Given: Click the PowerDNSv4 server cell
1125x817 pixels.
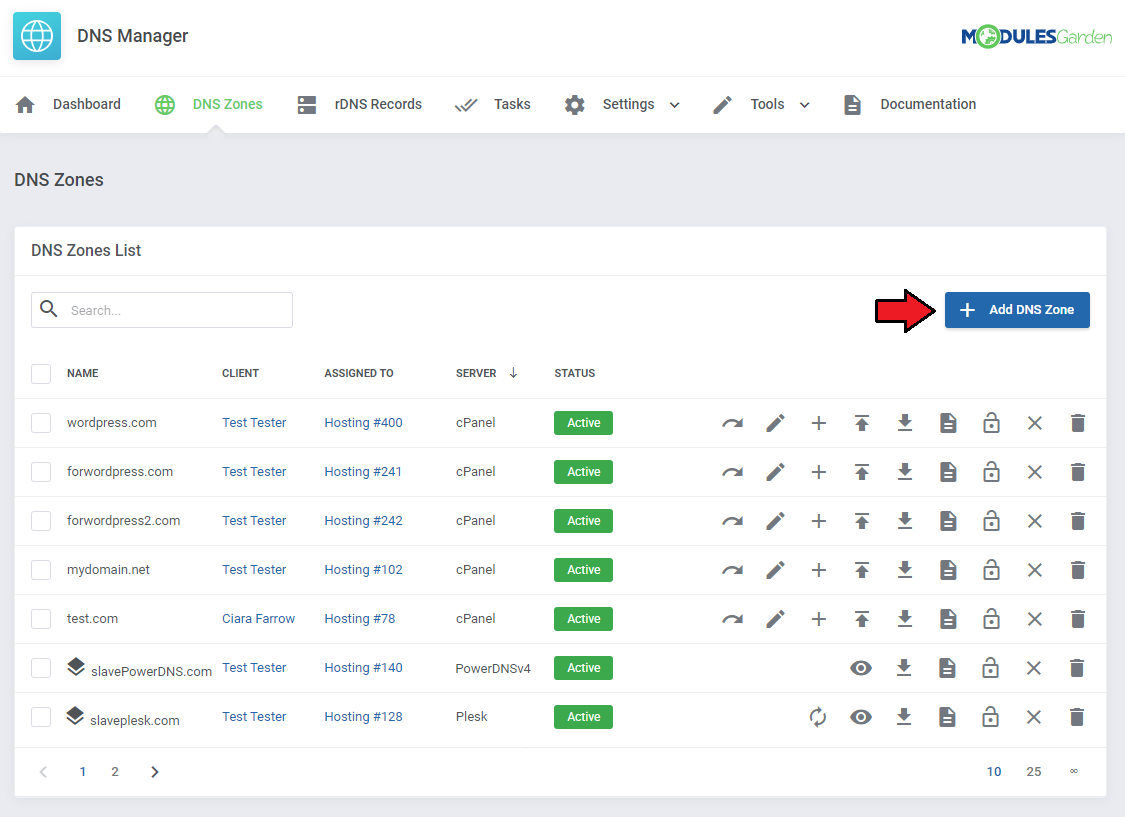Looking at the screenshot, I should (x=493, y=669).
